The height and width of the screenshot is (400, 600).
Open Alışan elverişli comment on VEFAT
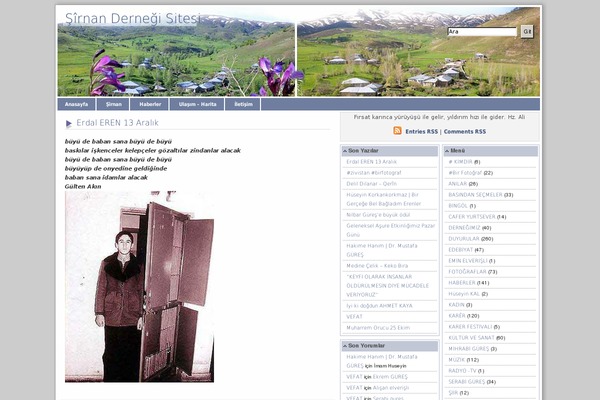click(x=391, y=388)
